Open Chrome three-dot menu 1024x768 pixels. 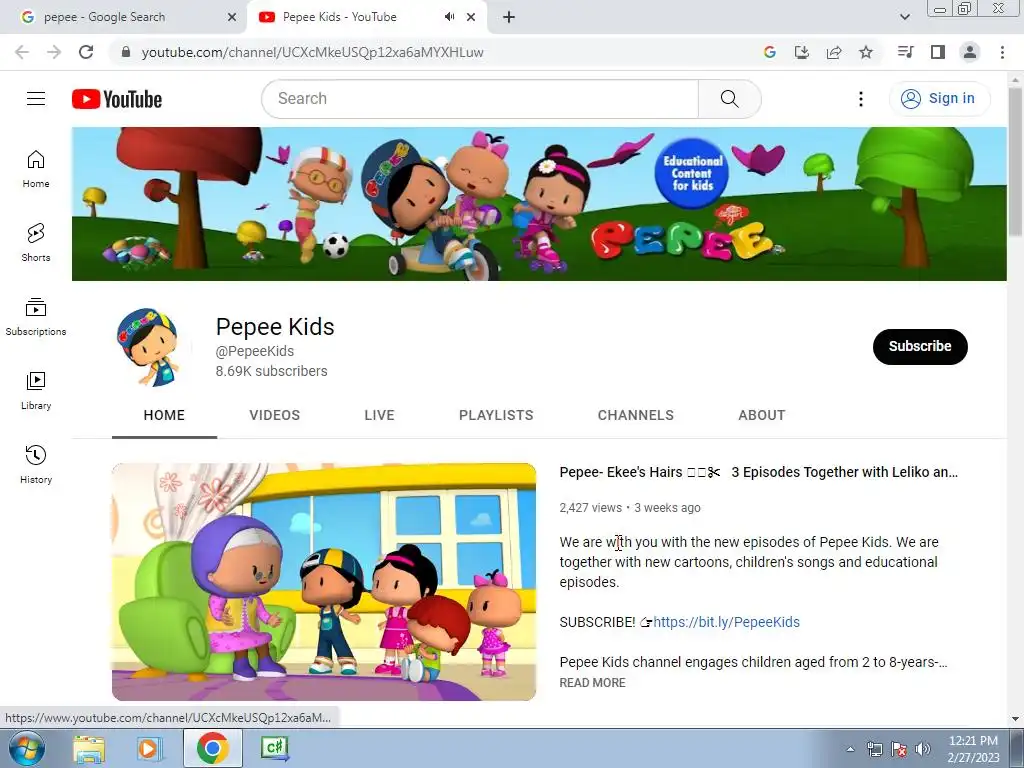click(1002, 52)
